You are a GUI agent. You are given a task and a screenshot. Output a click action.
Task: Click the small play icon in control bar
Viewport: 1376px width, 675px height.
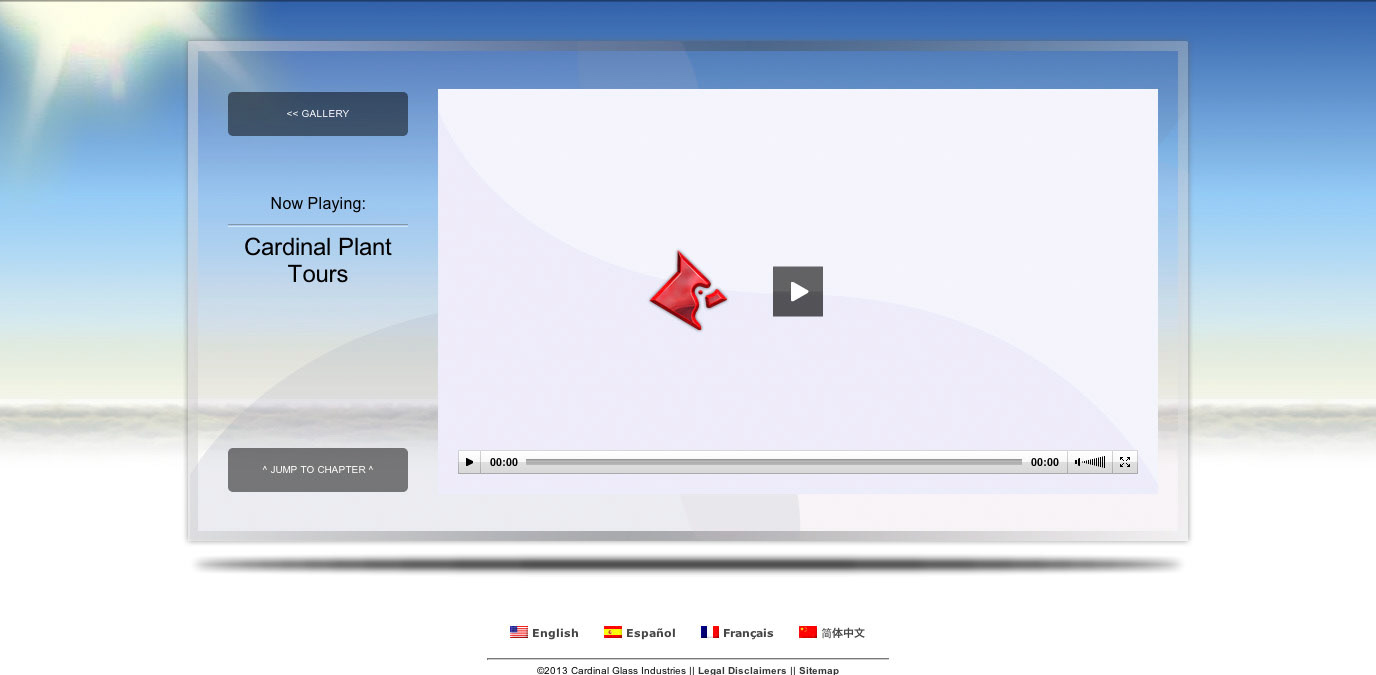[x=470, y=462]
